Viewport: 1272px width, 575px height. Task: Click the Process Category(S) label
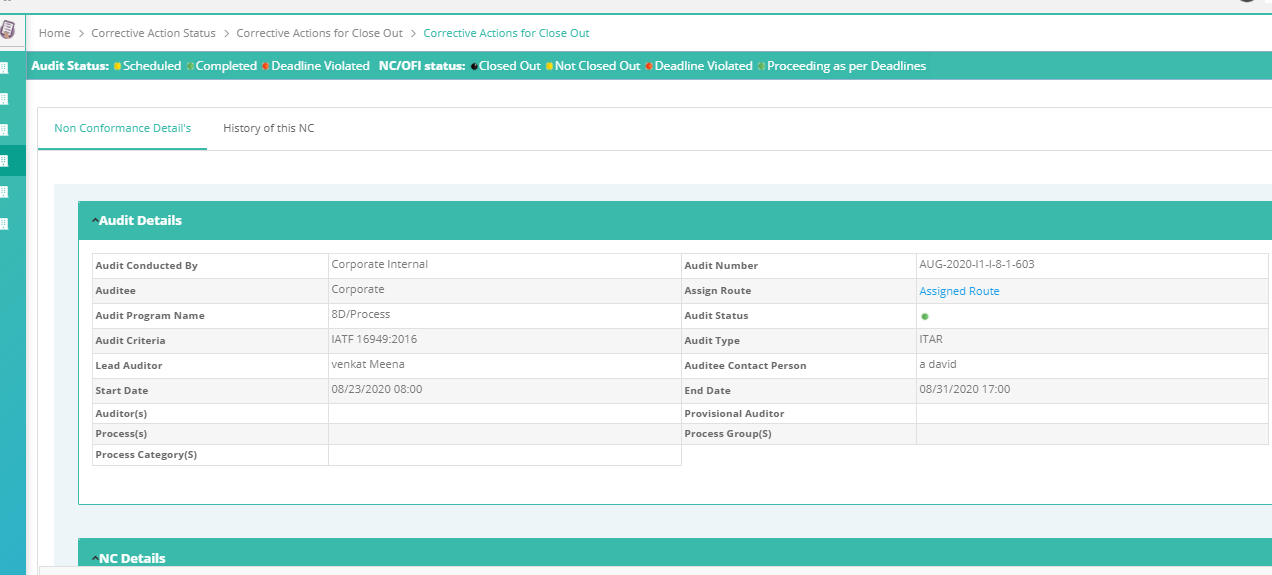146,455
